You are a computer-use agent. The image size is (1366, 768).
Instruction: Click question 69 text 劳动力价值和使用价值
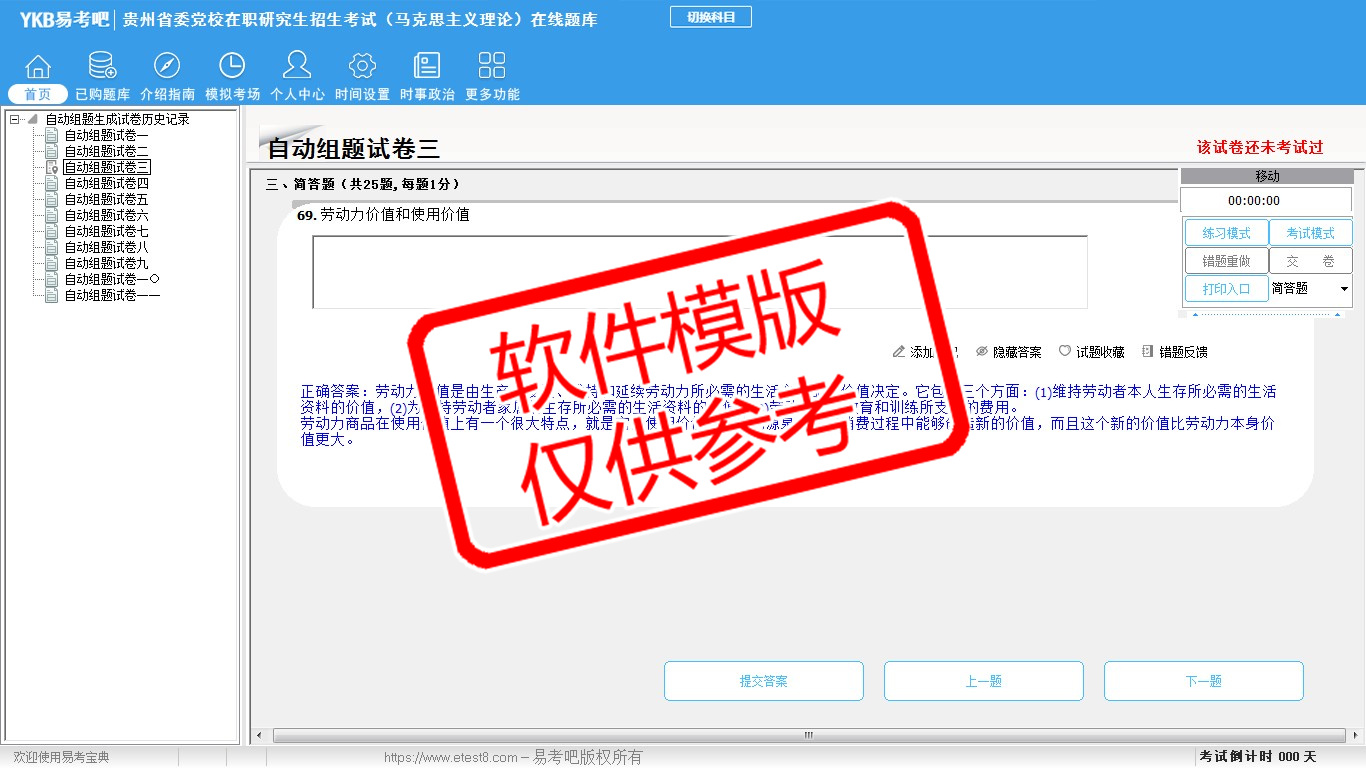[395, 214]
